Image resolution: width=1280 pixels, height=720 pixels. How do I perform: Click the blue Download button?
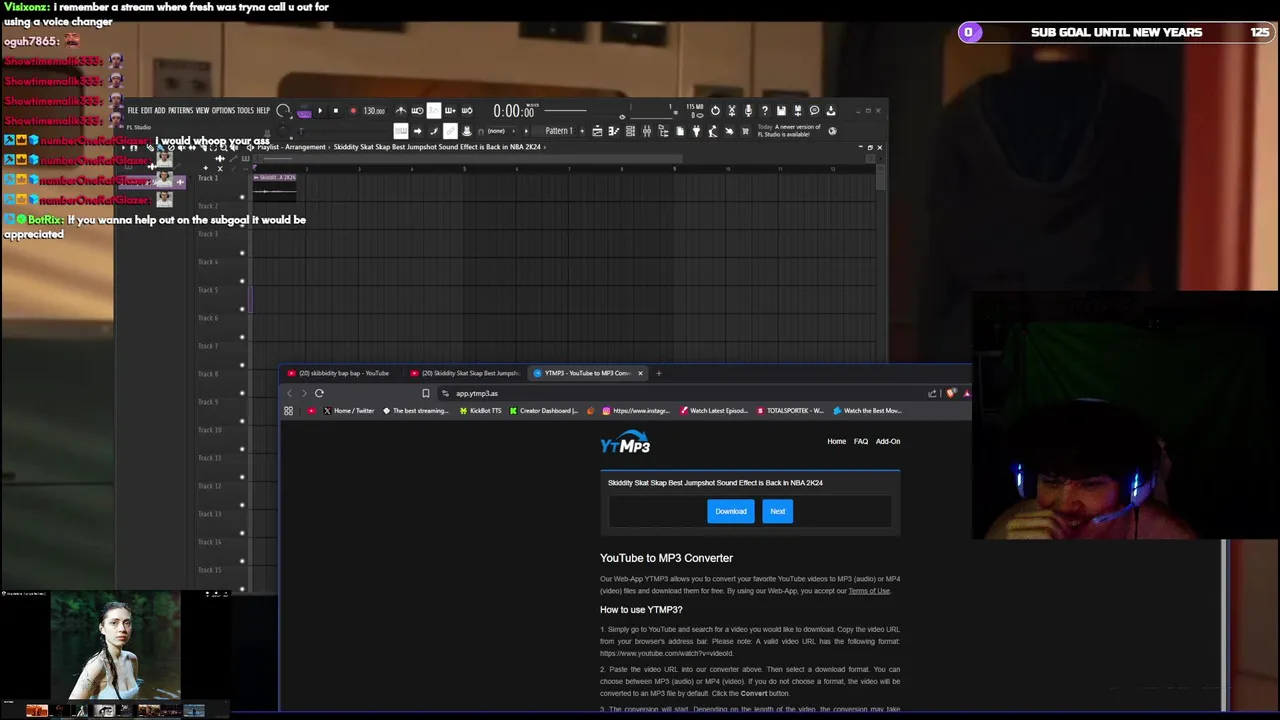pyautogui.click(x=731, y=511)
